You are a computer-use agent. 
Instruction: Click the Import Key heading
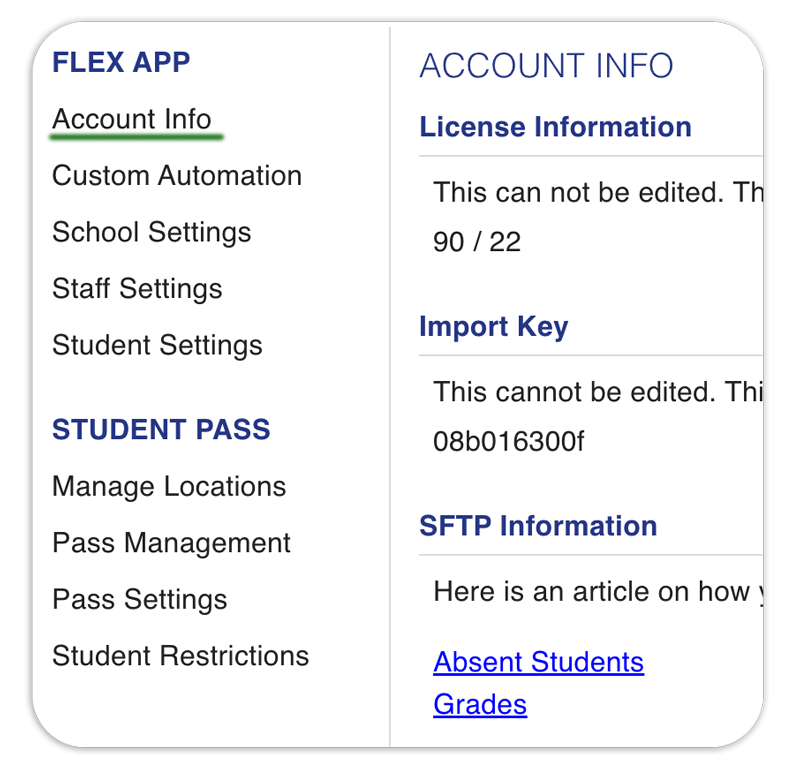[x=493, y=327]
